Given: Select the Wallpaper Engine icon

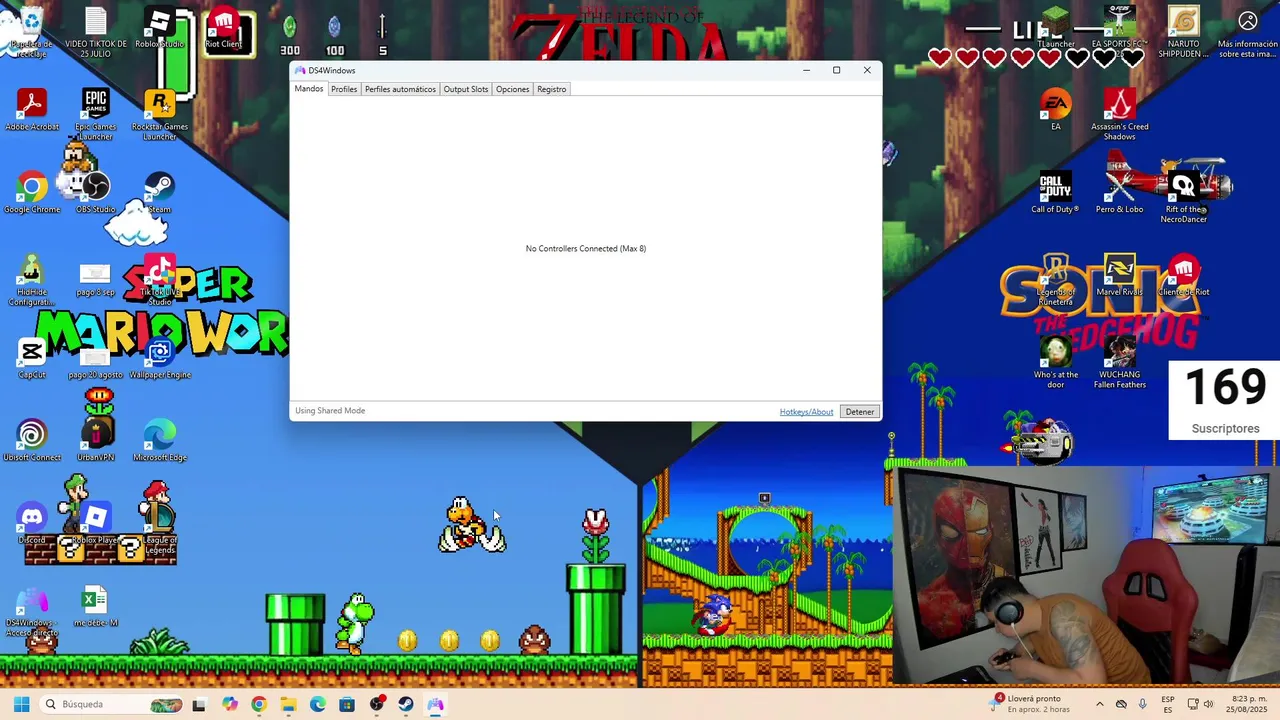Looking at the screenshot, I should point(159,359).
